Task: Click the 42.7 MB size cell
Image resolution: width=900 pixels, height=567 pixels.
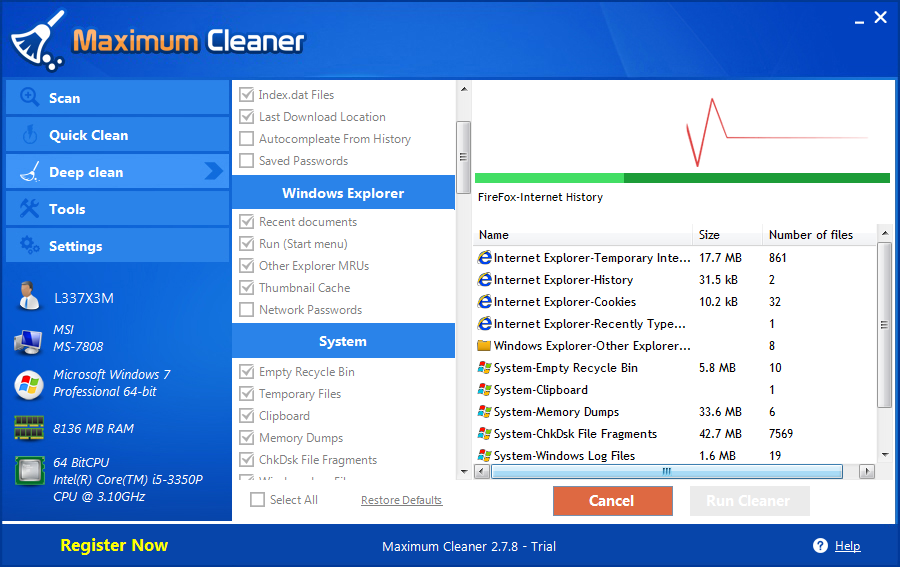Action: 720,434
